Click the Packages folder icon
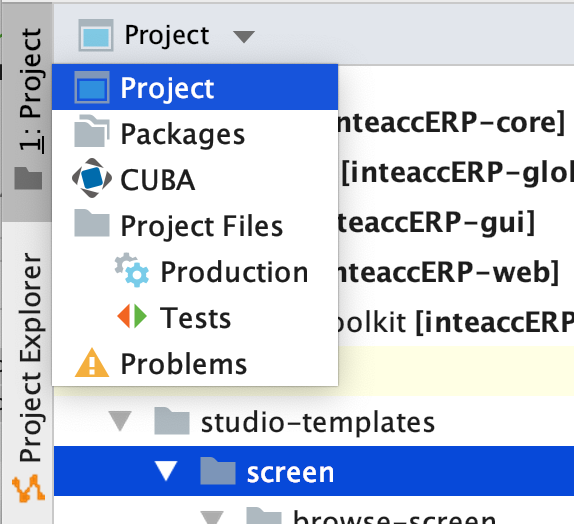Viewport: 574px width, 524px height. pyautogui.click(x=92, y=131)
